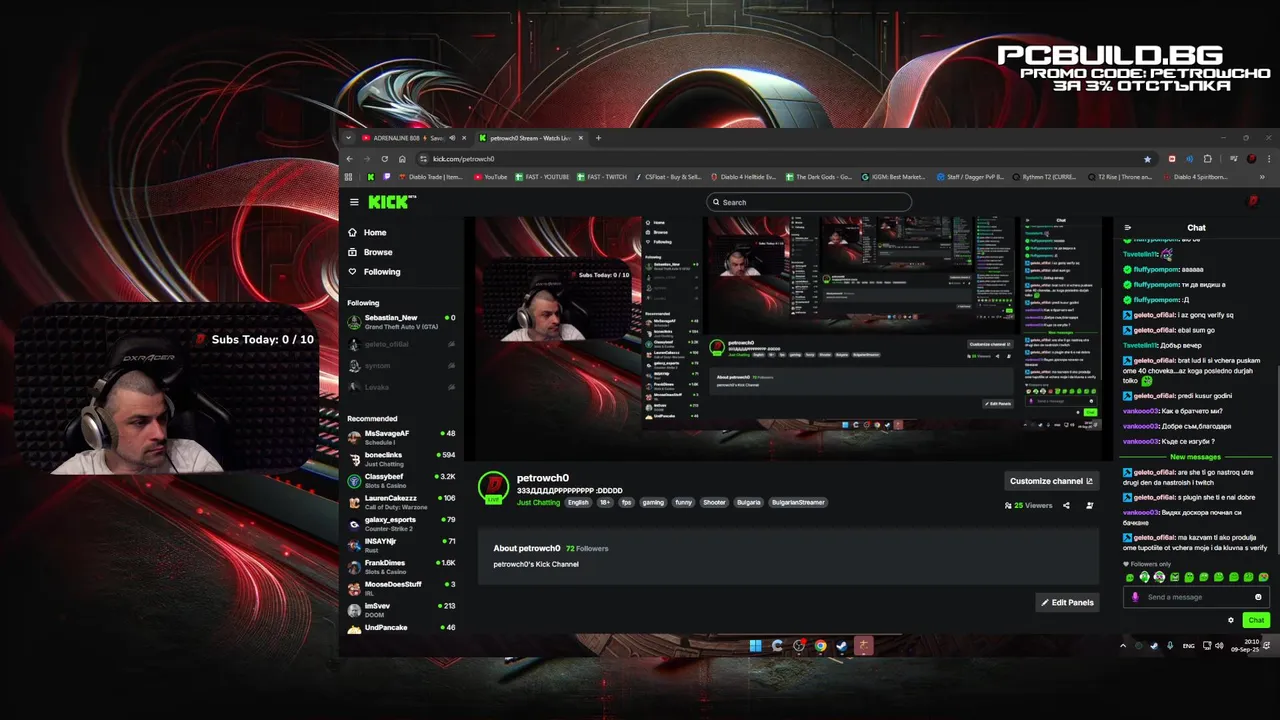The image size is (1280, 720).
Task: Click browser home icon
Action: 402,159
